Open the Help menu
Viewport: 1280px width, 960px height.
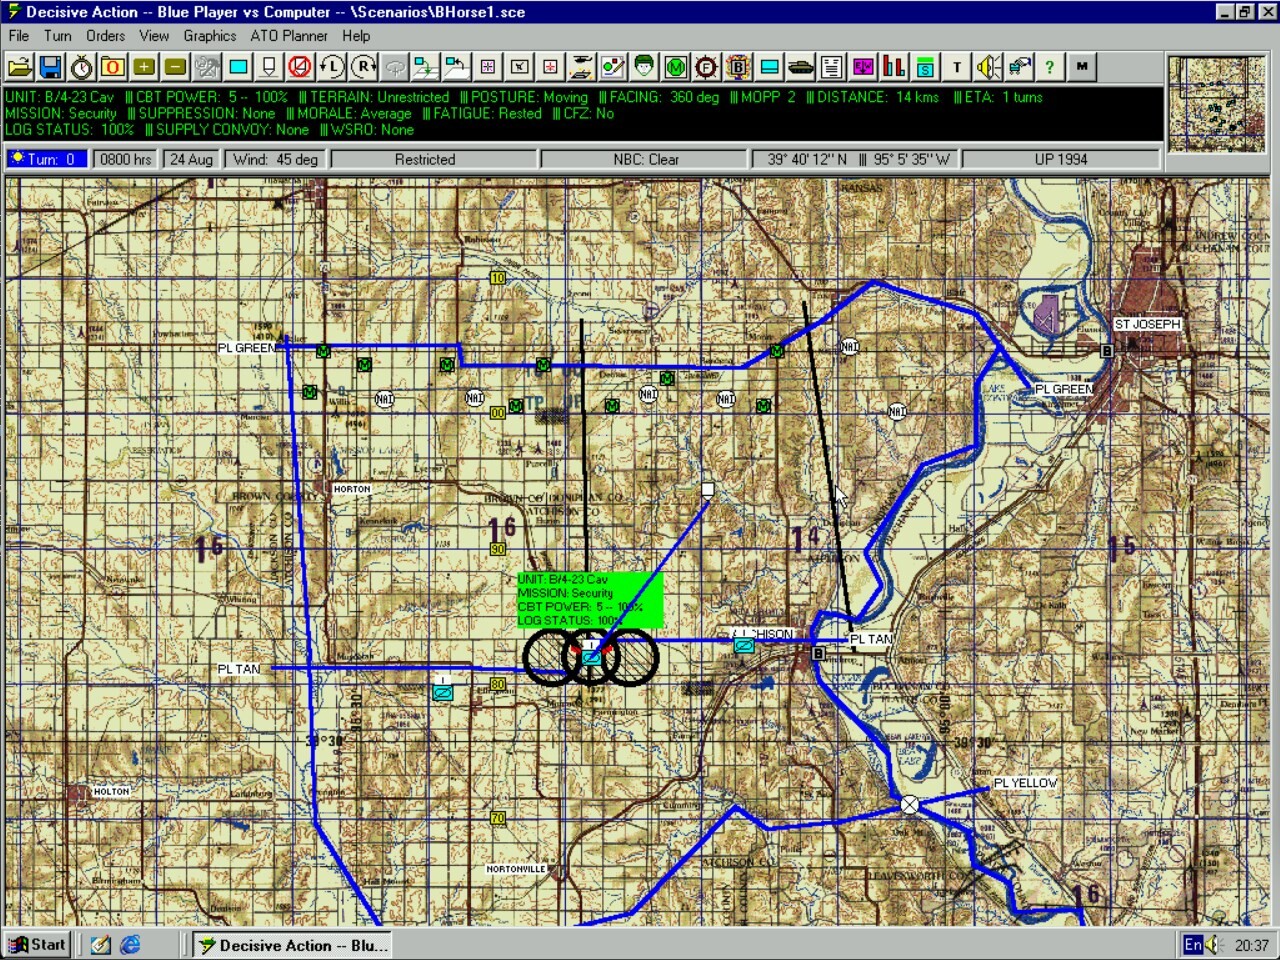click(356, 36)
